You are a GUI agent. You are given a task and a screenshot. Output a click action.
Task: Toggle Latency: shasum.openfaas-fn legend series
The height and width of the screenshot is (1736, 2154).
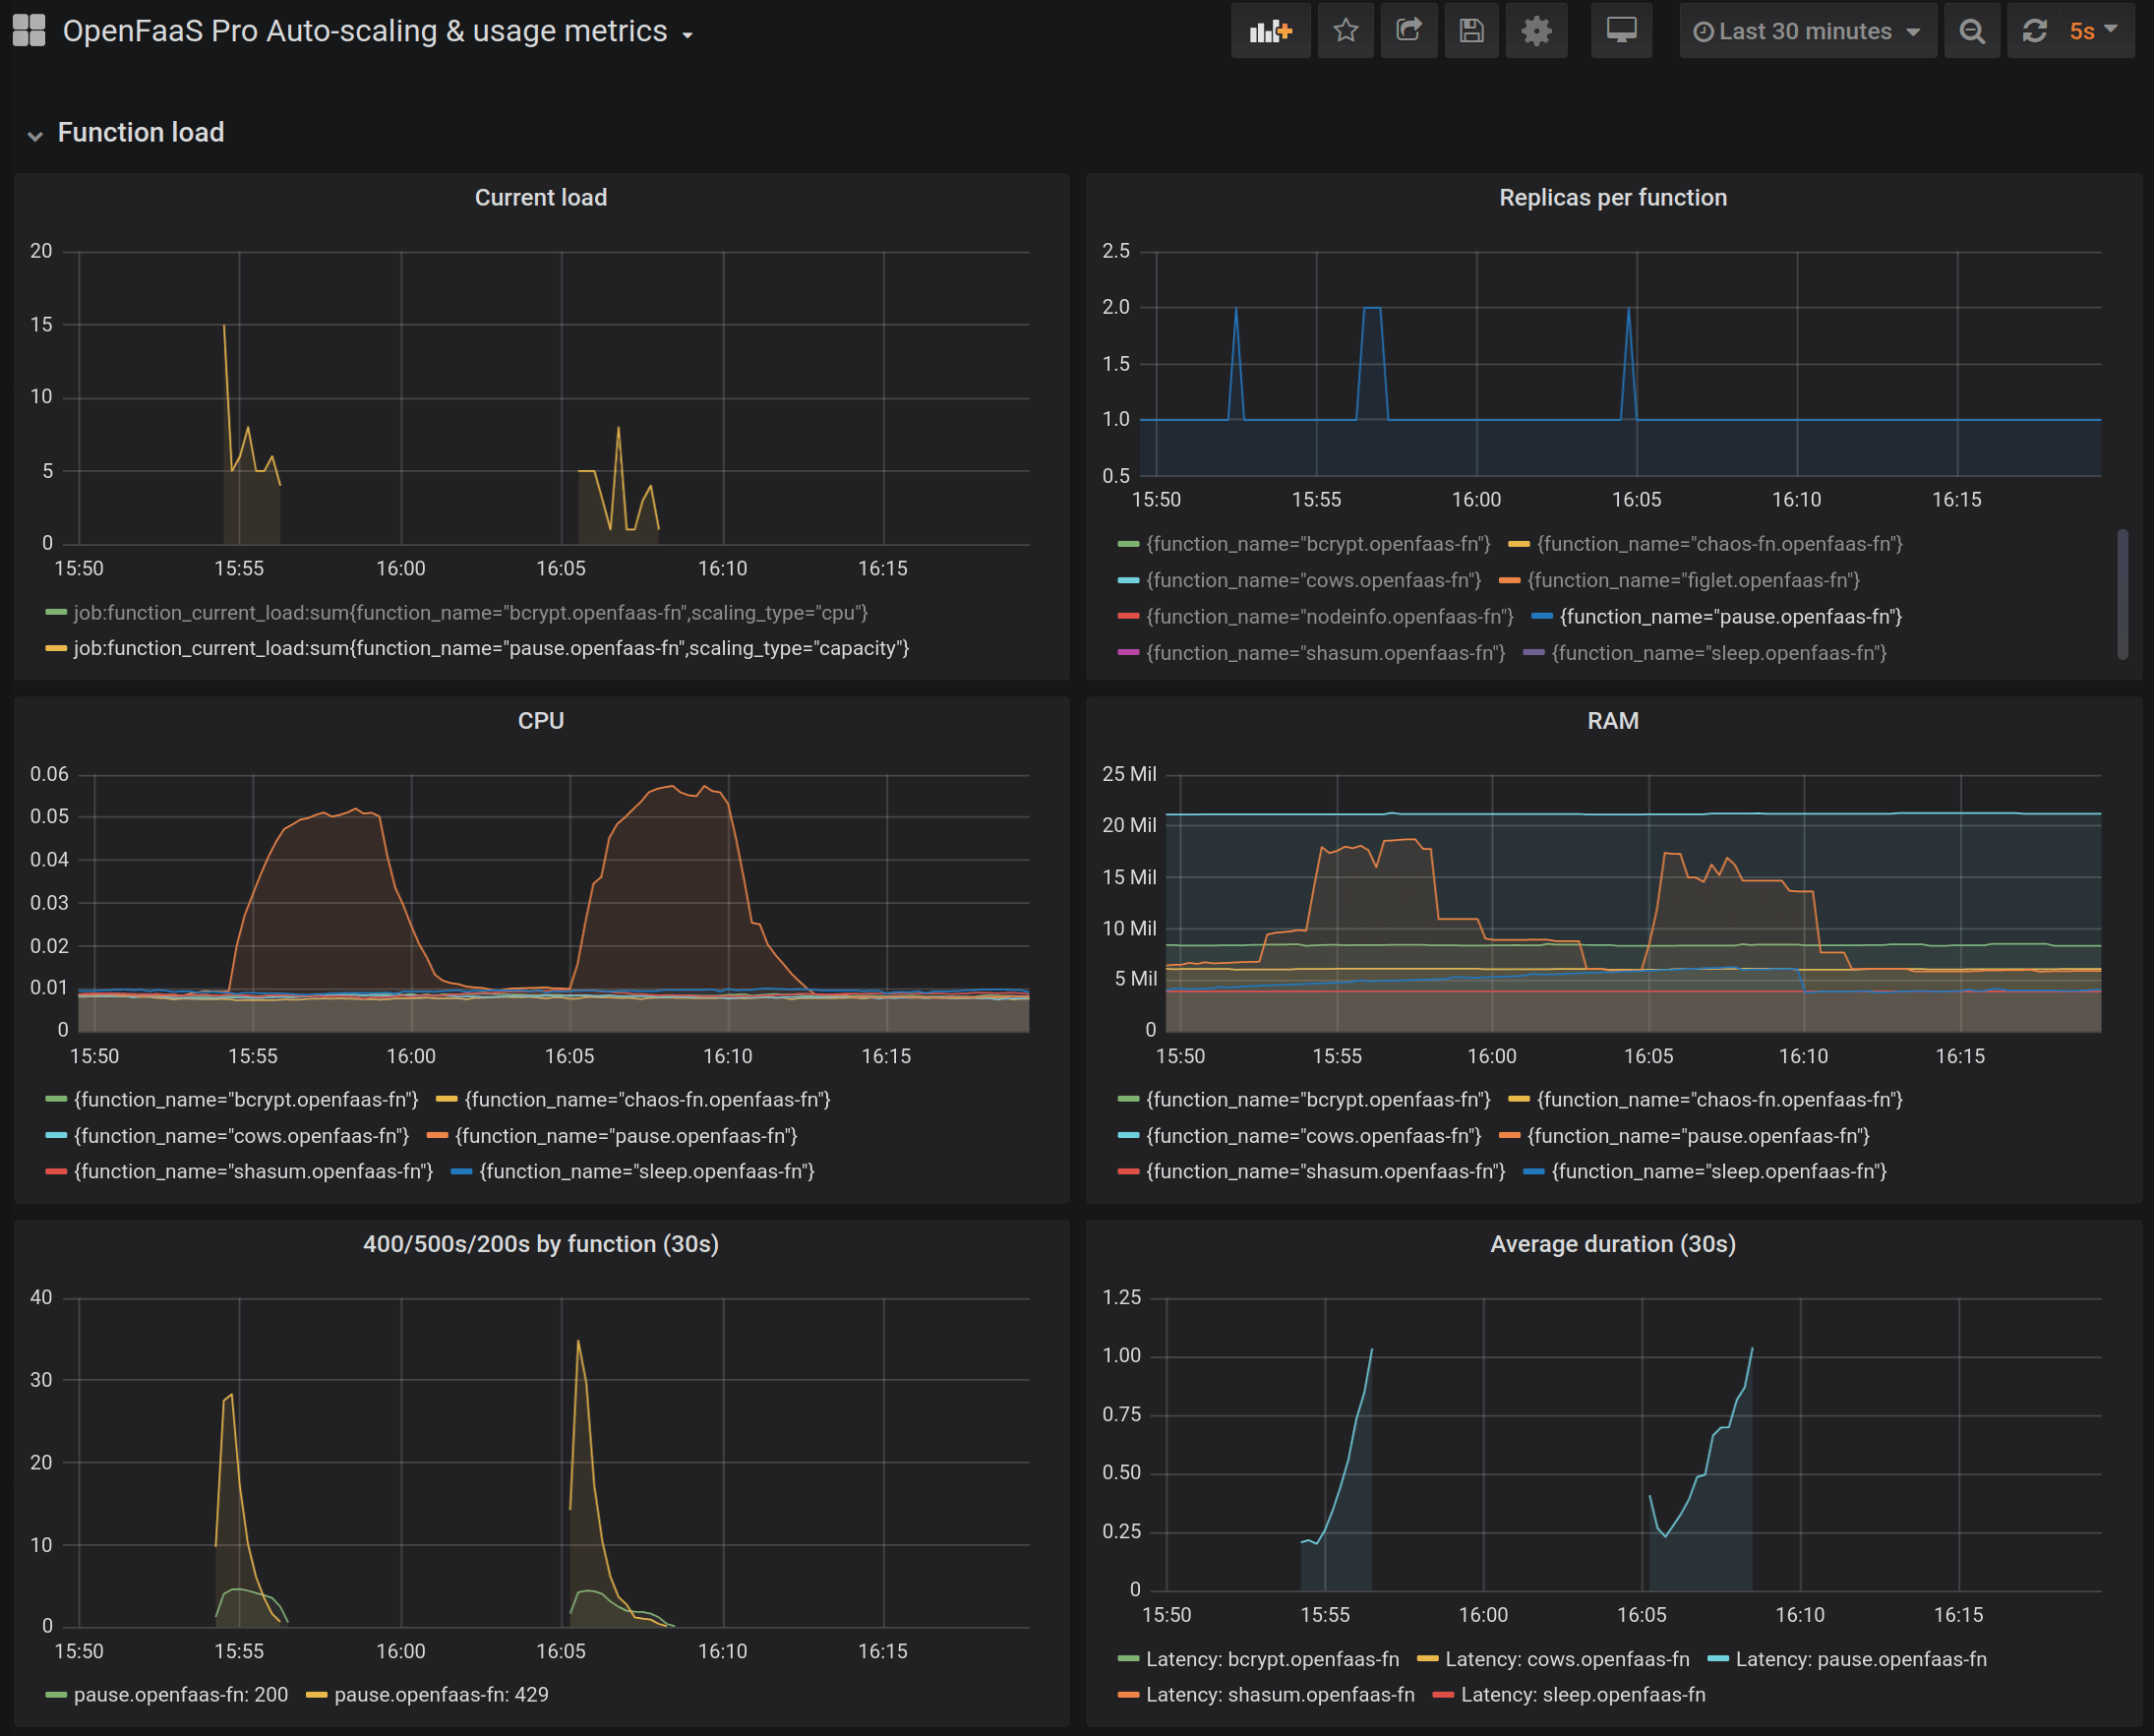[x=1280, y=1695]
